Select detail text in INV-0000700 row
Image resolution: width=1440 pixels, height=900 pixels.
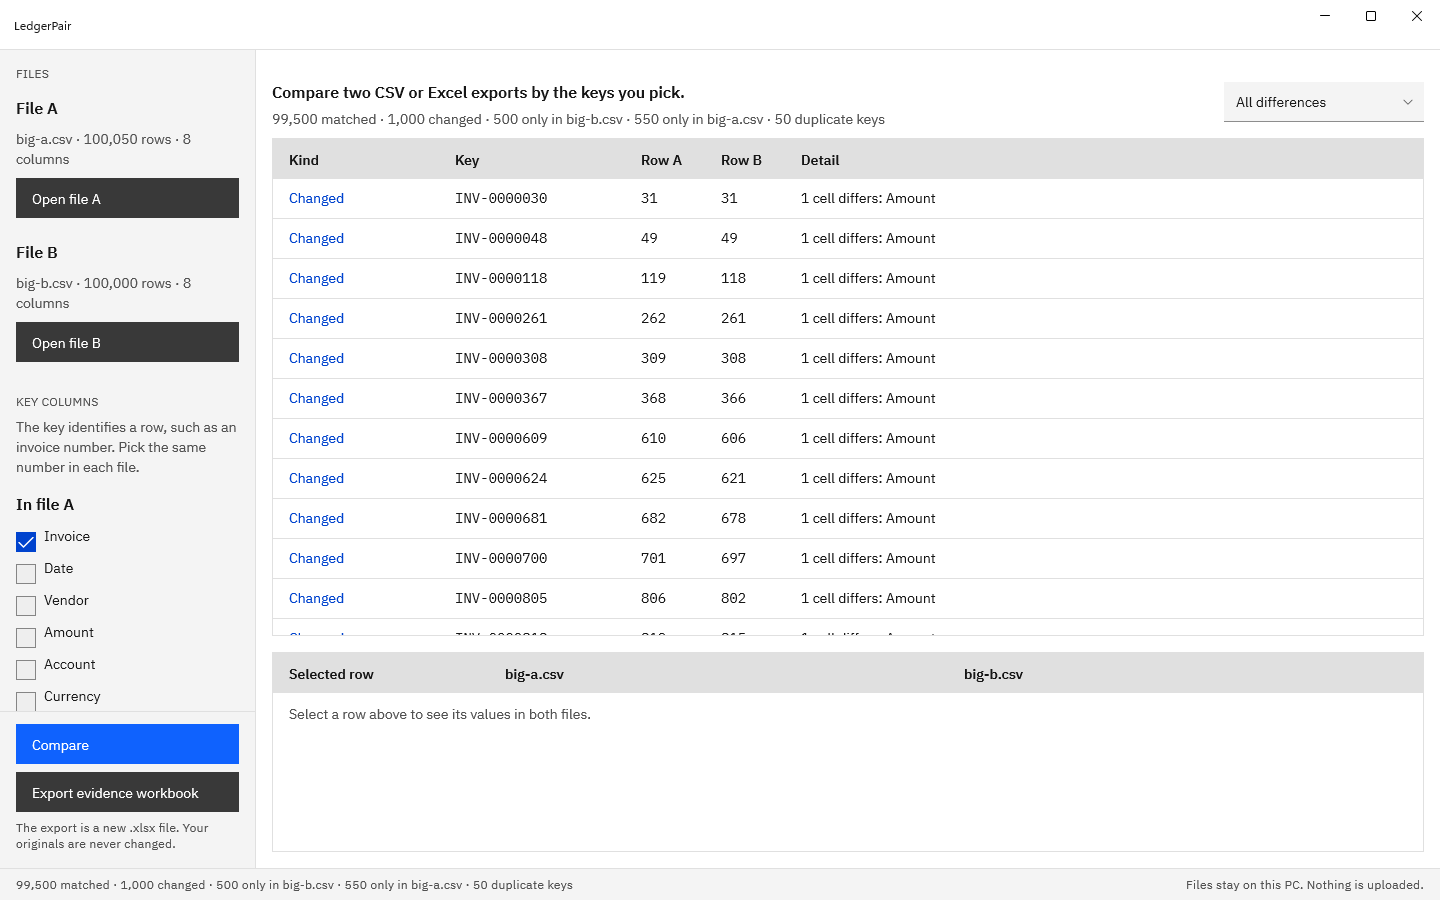pos(868,558)
